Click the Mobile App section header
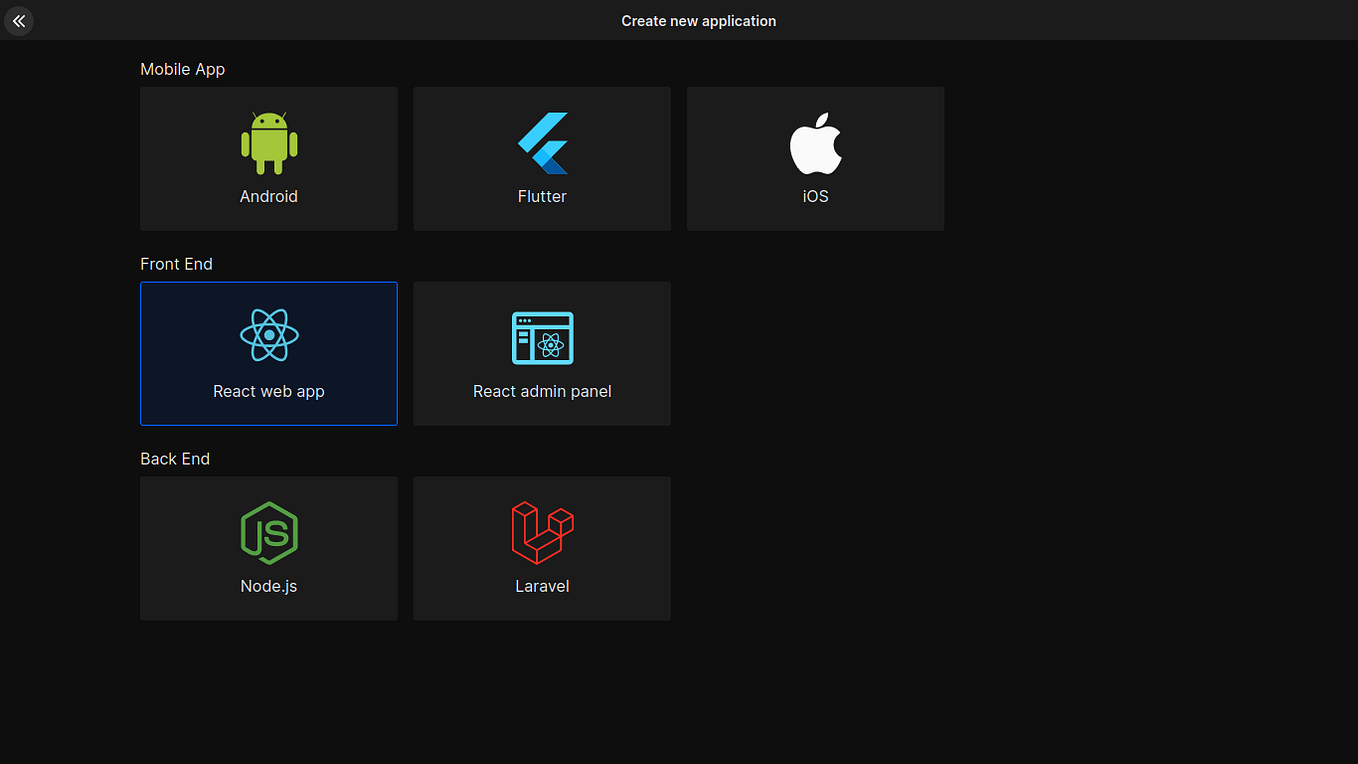The width and height of the screenshot is (1358, 764). [x=183, y=69]
